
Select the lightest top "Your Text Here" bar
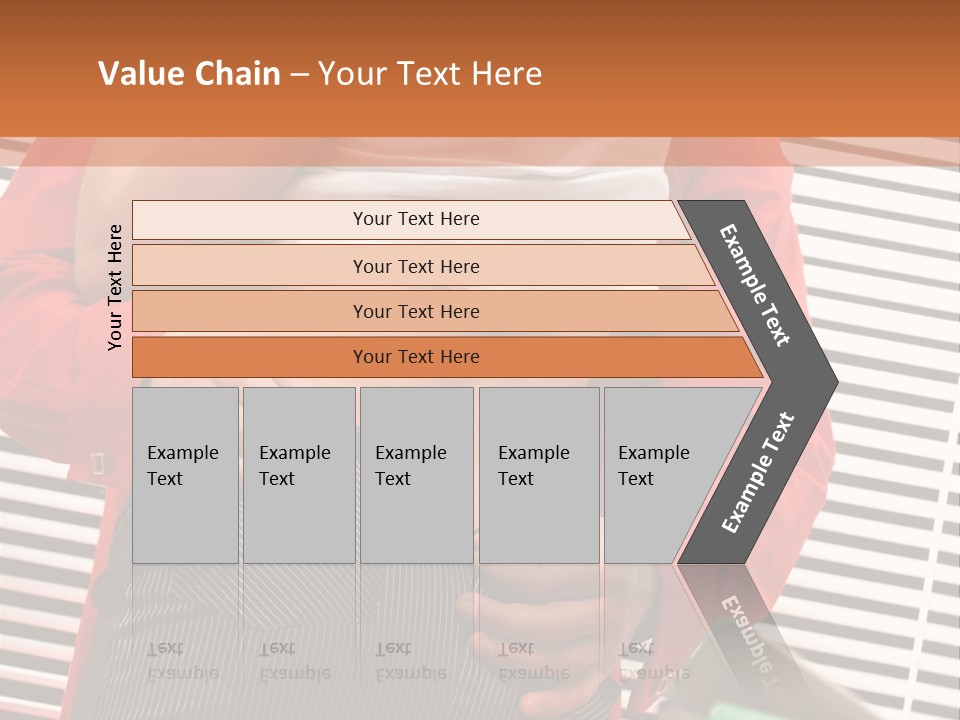415,219
